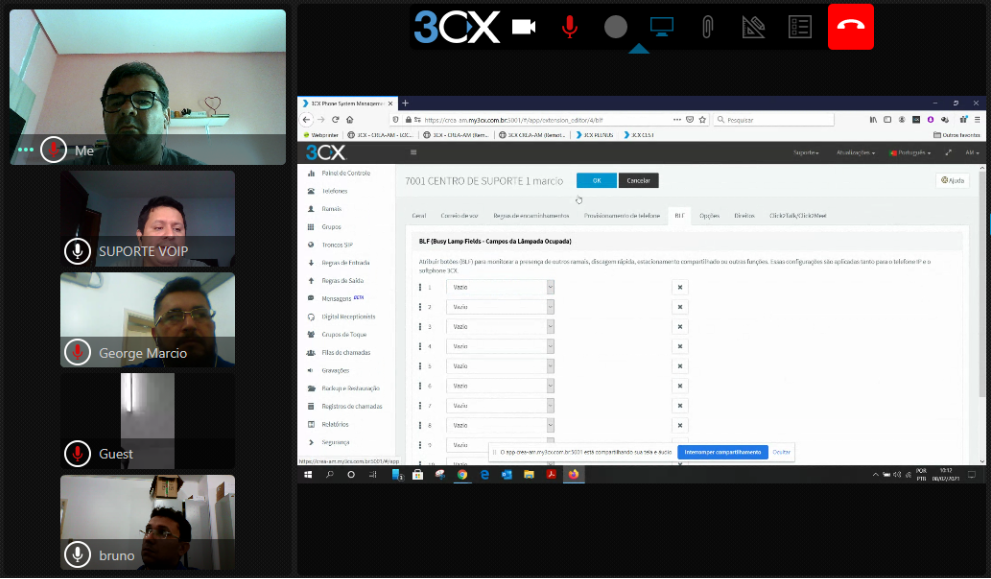Open Filas de chamadas in sidebar
Image resolution: width=991 pixels, height=579 pixels.
pos(346,353)
